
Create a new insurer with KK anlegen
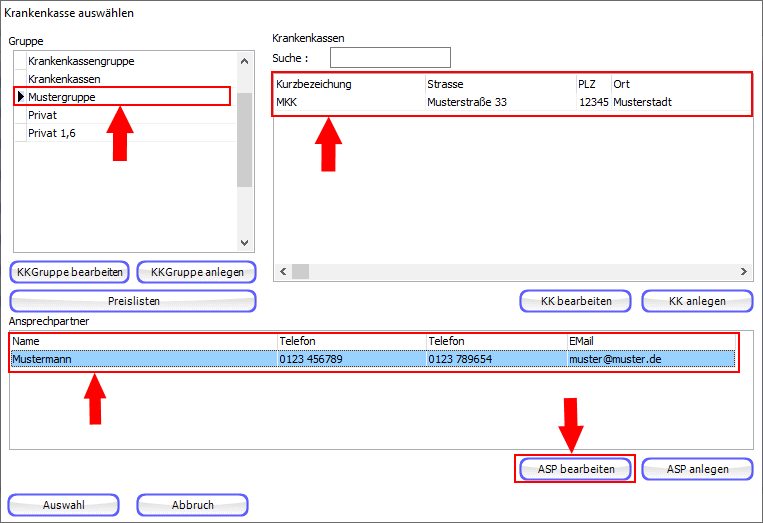pos(697,301)
